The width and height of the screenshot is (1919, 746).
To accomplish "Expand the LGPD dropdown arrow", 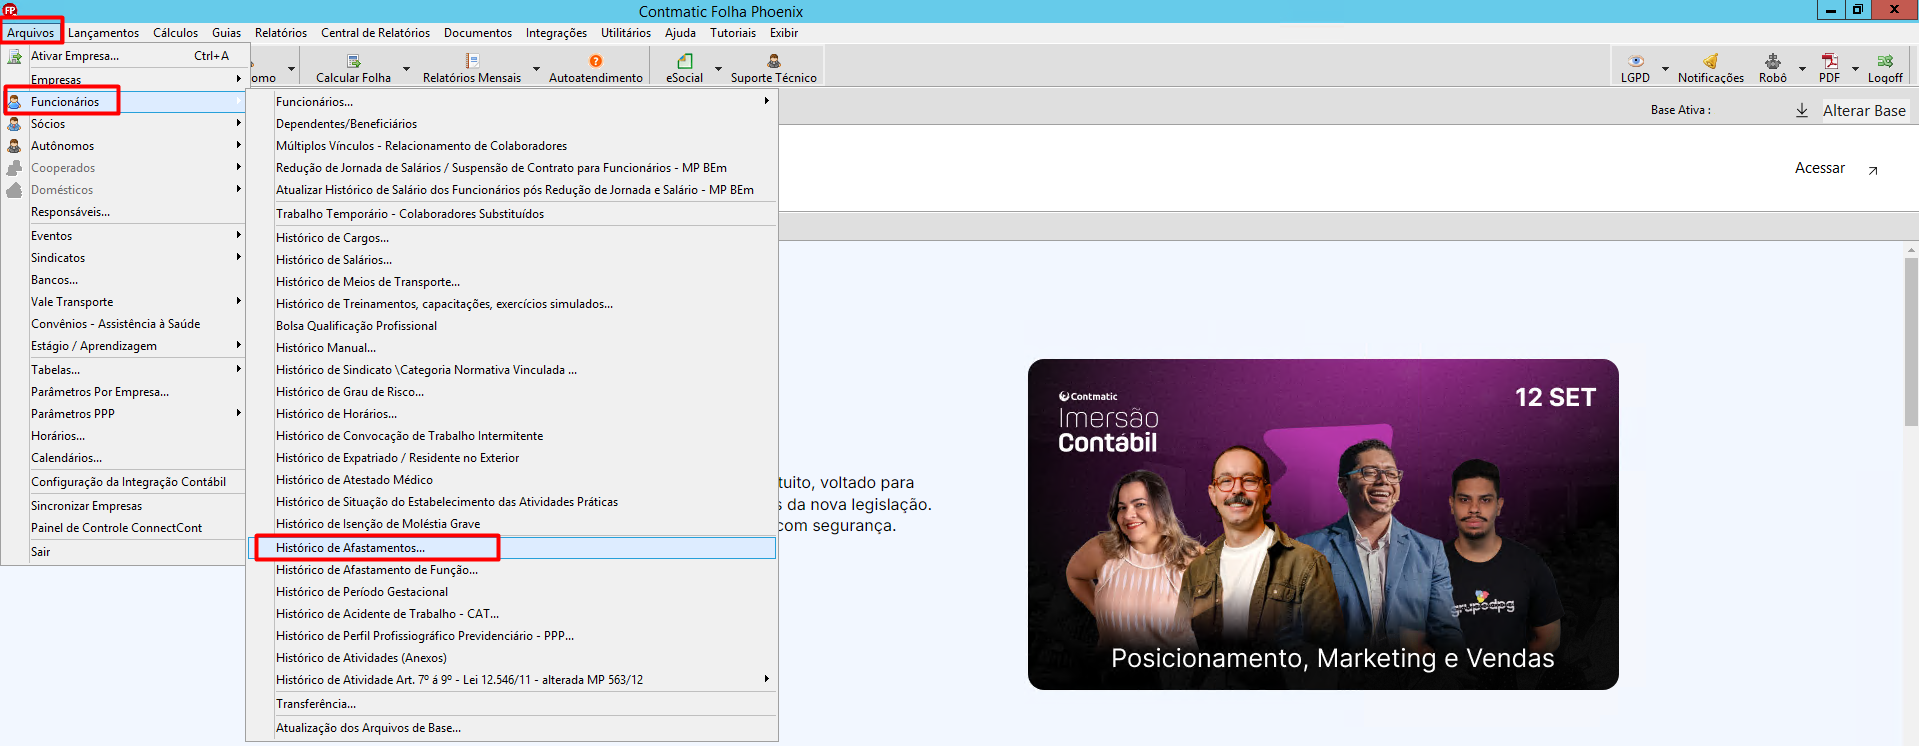I will point(1665,69).
